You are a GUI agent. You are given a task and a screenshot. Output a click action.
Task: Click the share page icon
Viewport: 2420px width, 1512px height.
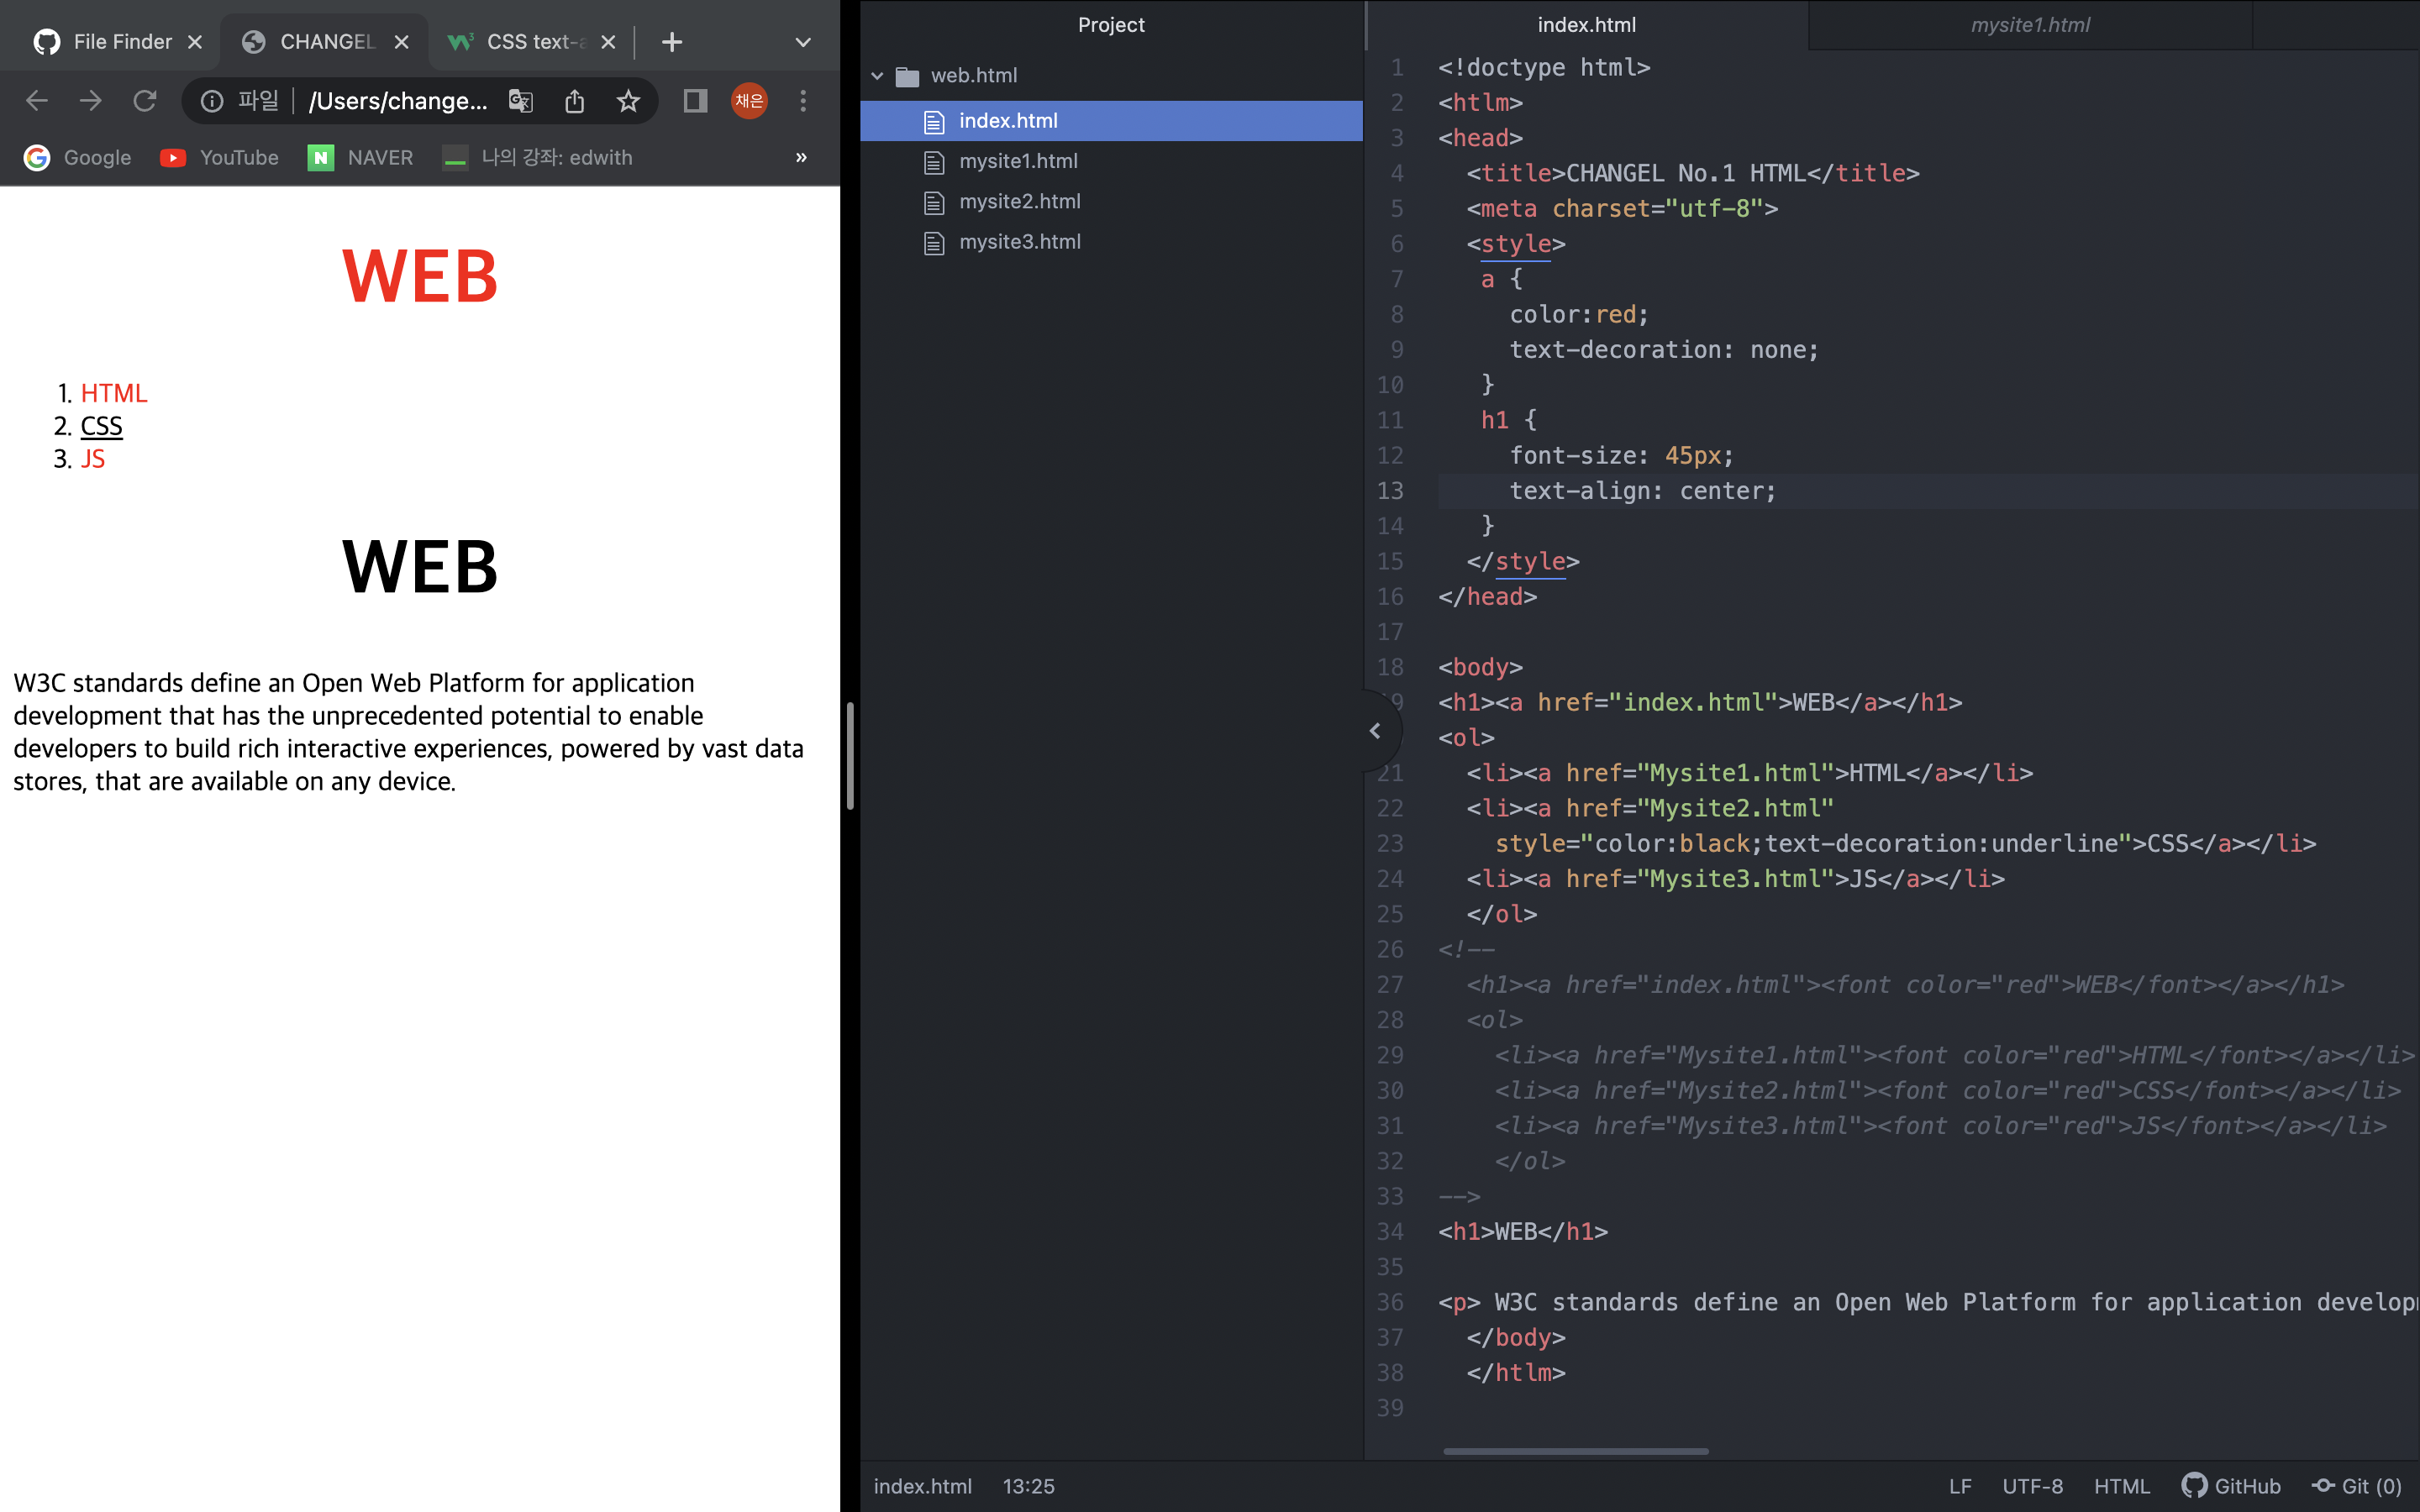(x=575, y=101)
